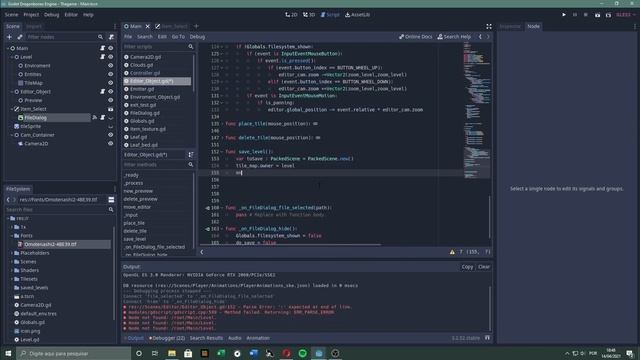Switch to 2D workspace
The height and width of the screenshot is (360, 640).
click(291, 15)
